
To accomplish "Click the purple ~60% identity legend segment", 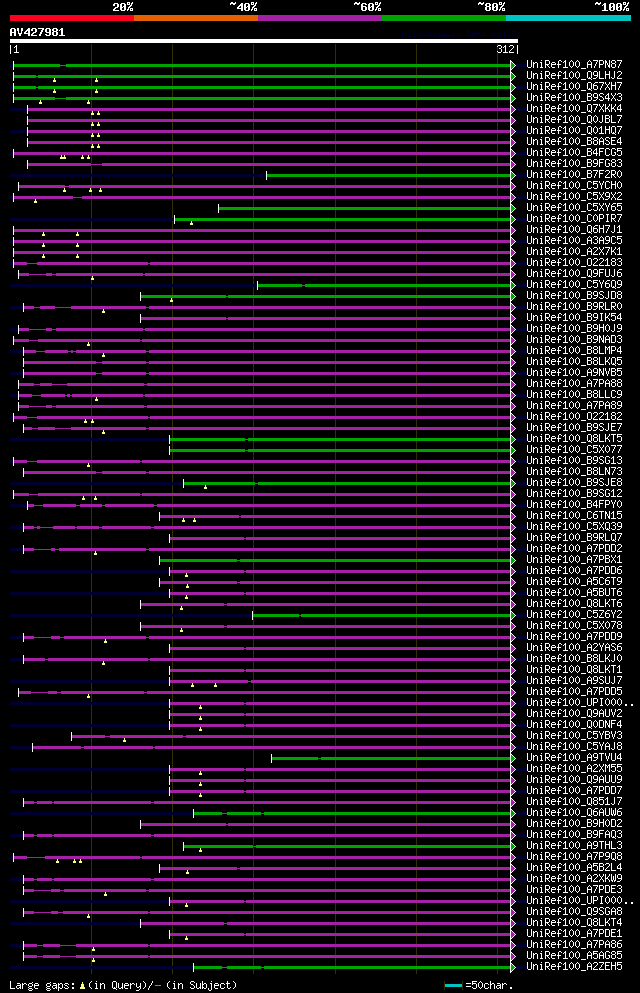I will [320, 18].
